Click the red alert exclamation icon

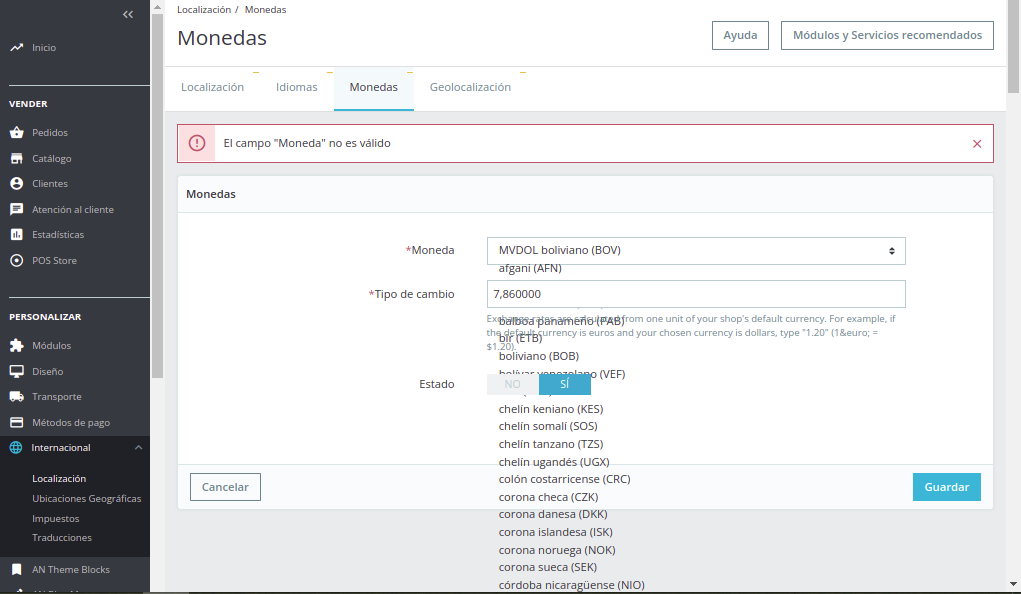197,143
